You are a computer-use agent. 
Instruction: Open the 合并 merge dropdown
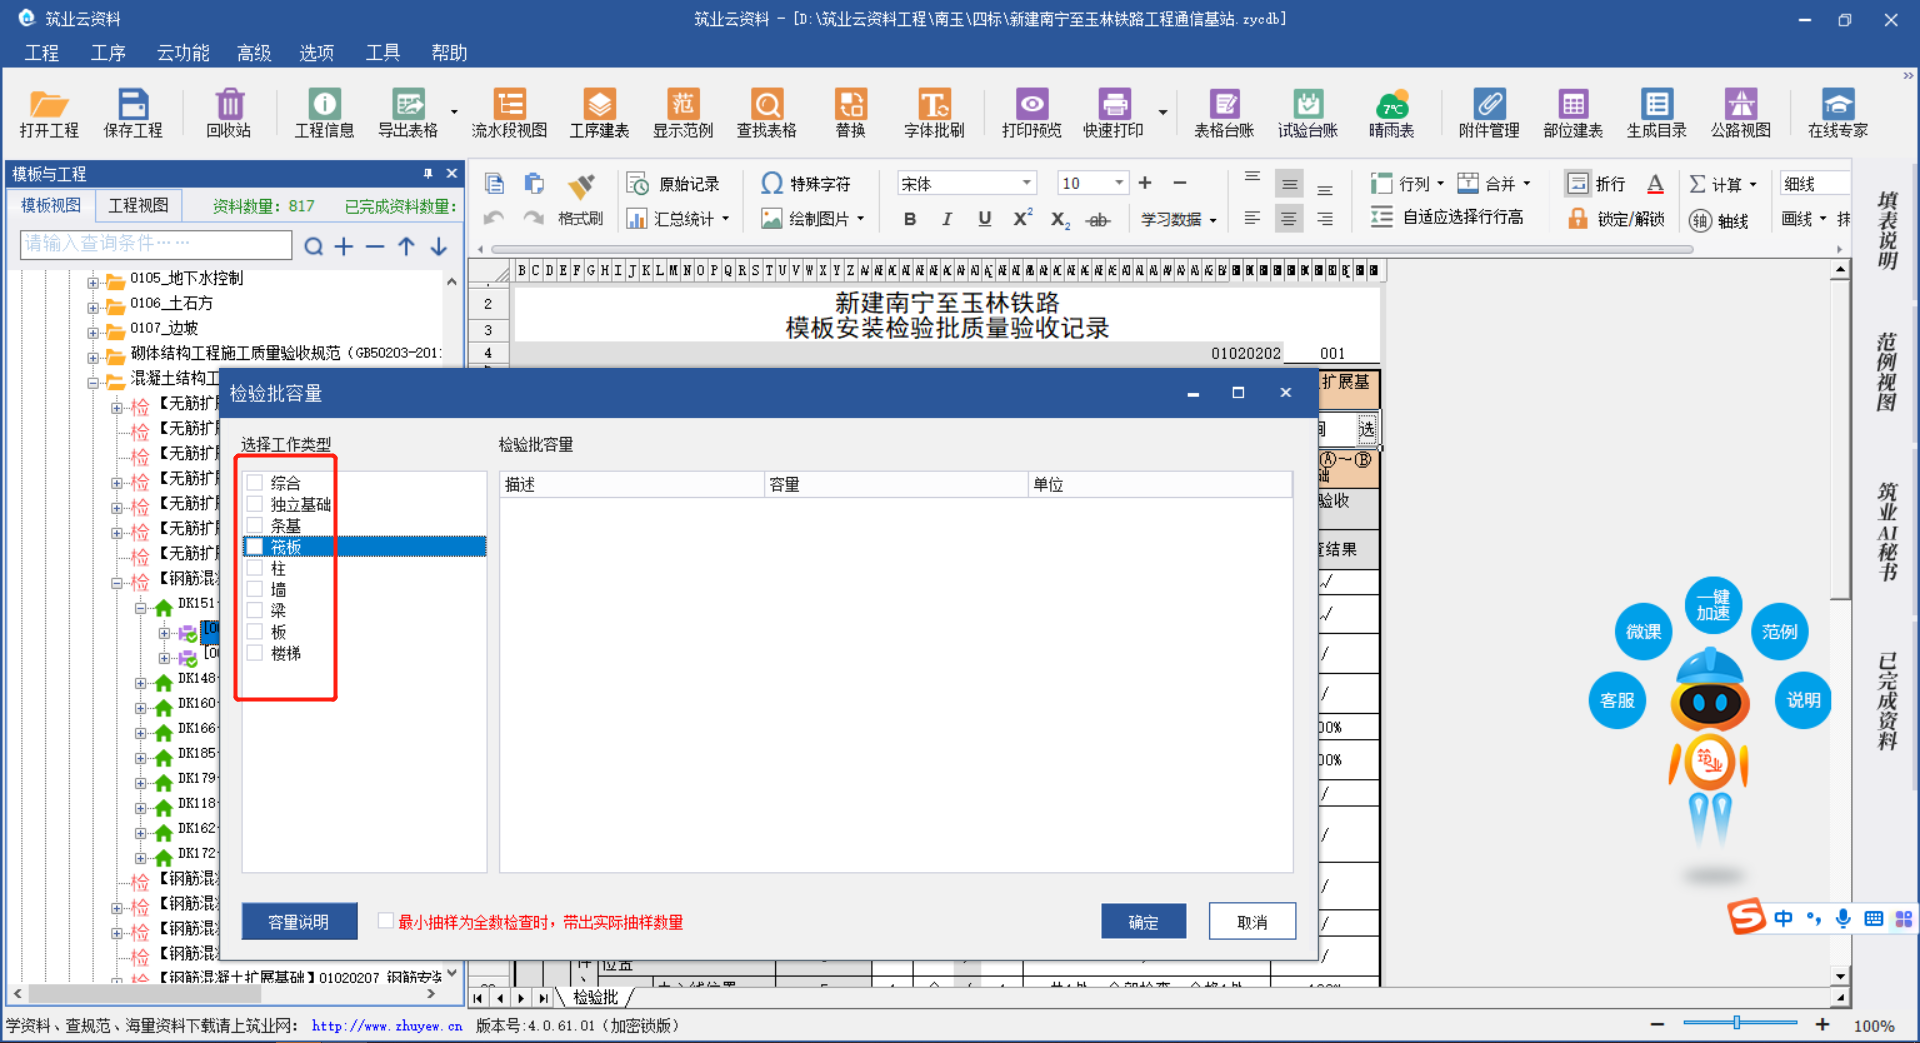(x=1527, y=184)
